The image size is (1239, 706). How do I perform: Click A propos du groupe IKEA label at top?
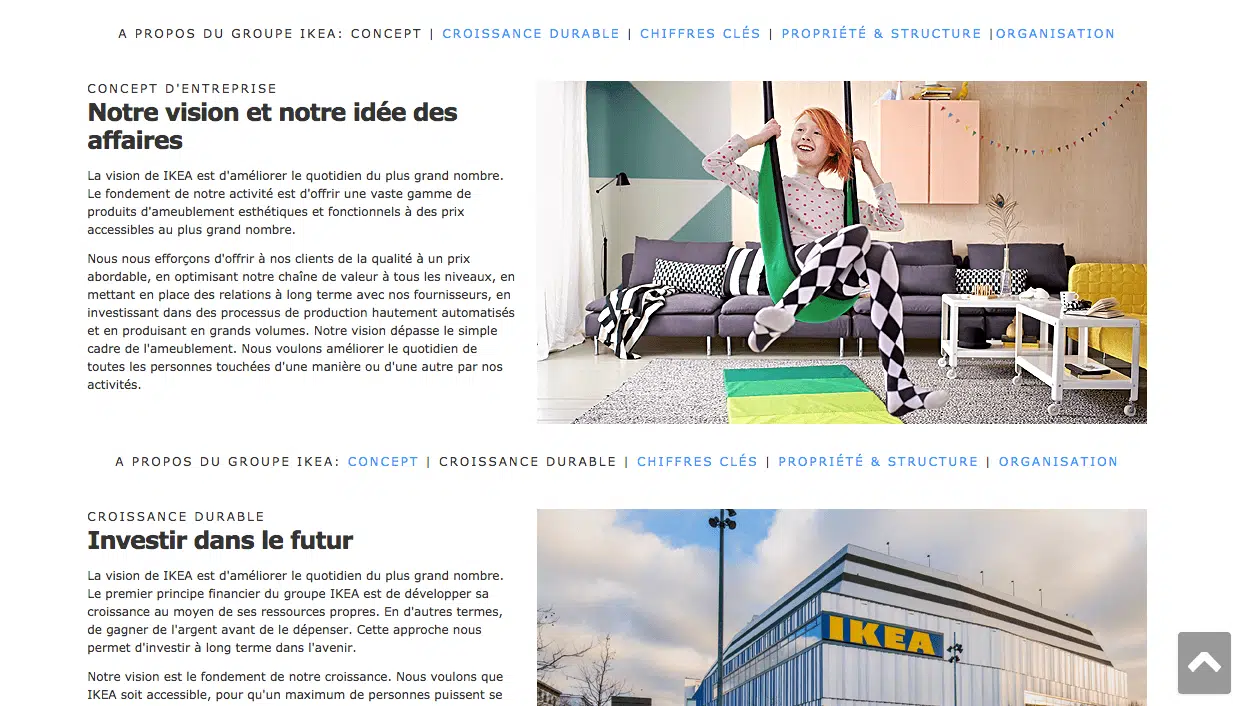tap(230, 33)
